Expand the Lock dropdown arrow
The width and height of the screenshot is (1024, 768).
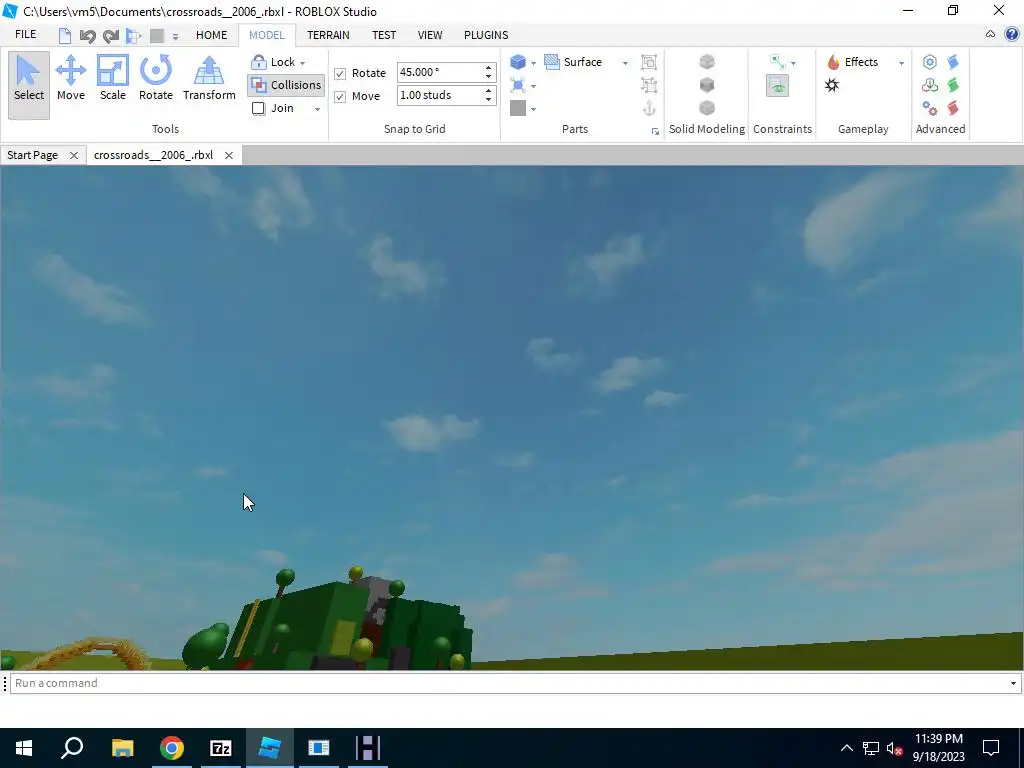coord(302,63)
